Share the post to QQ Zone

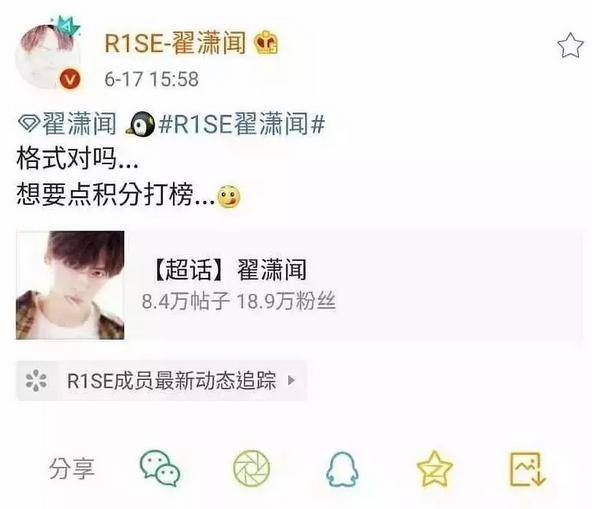[435, 469]
